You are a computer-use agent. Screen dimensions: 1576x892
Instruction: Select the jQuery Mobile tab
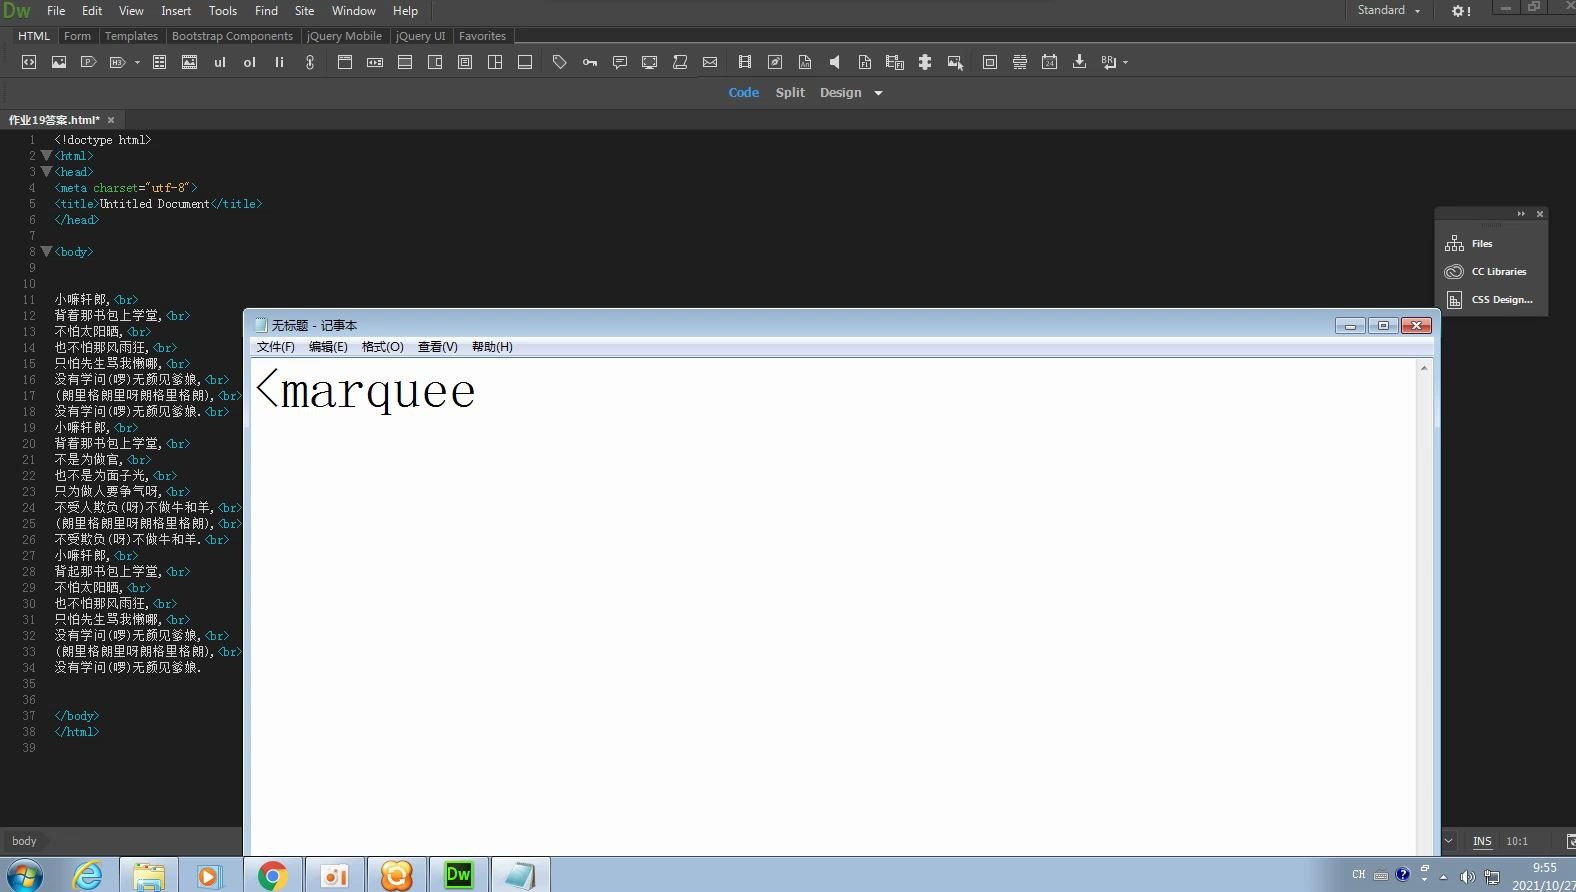pyautogui.click(x=344, y=36)
